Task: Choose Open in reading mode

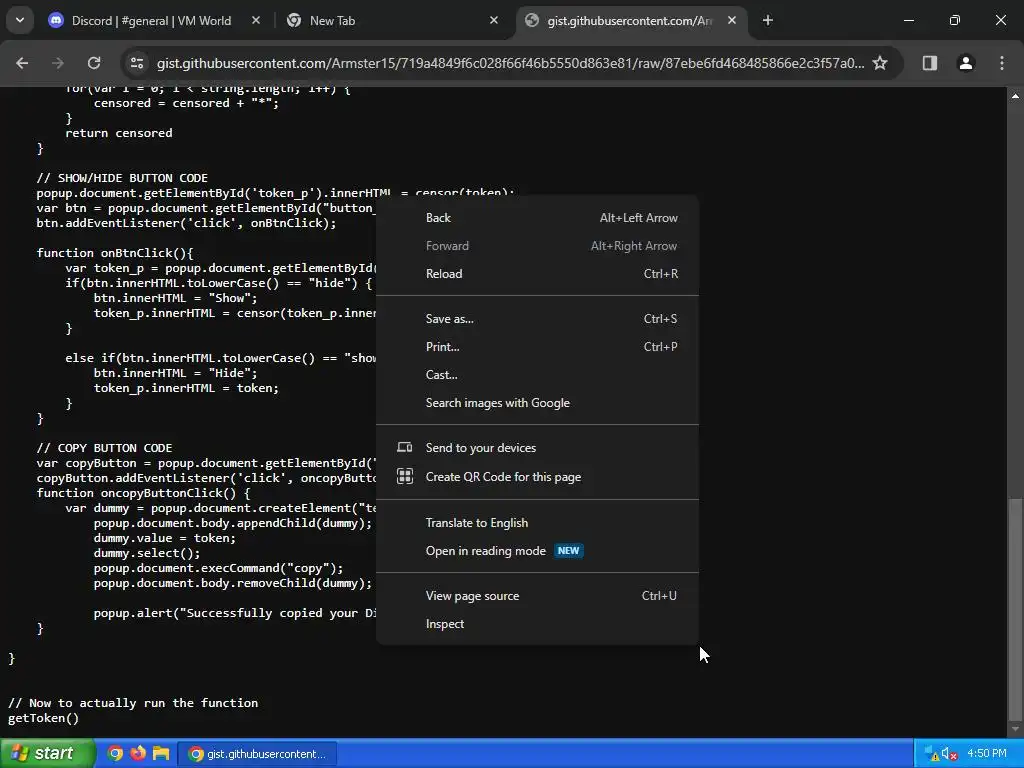Action: [x=537, y=551]
